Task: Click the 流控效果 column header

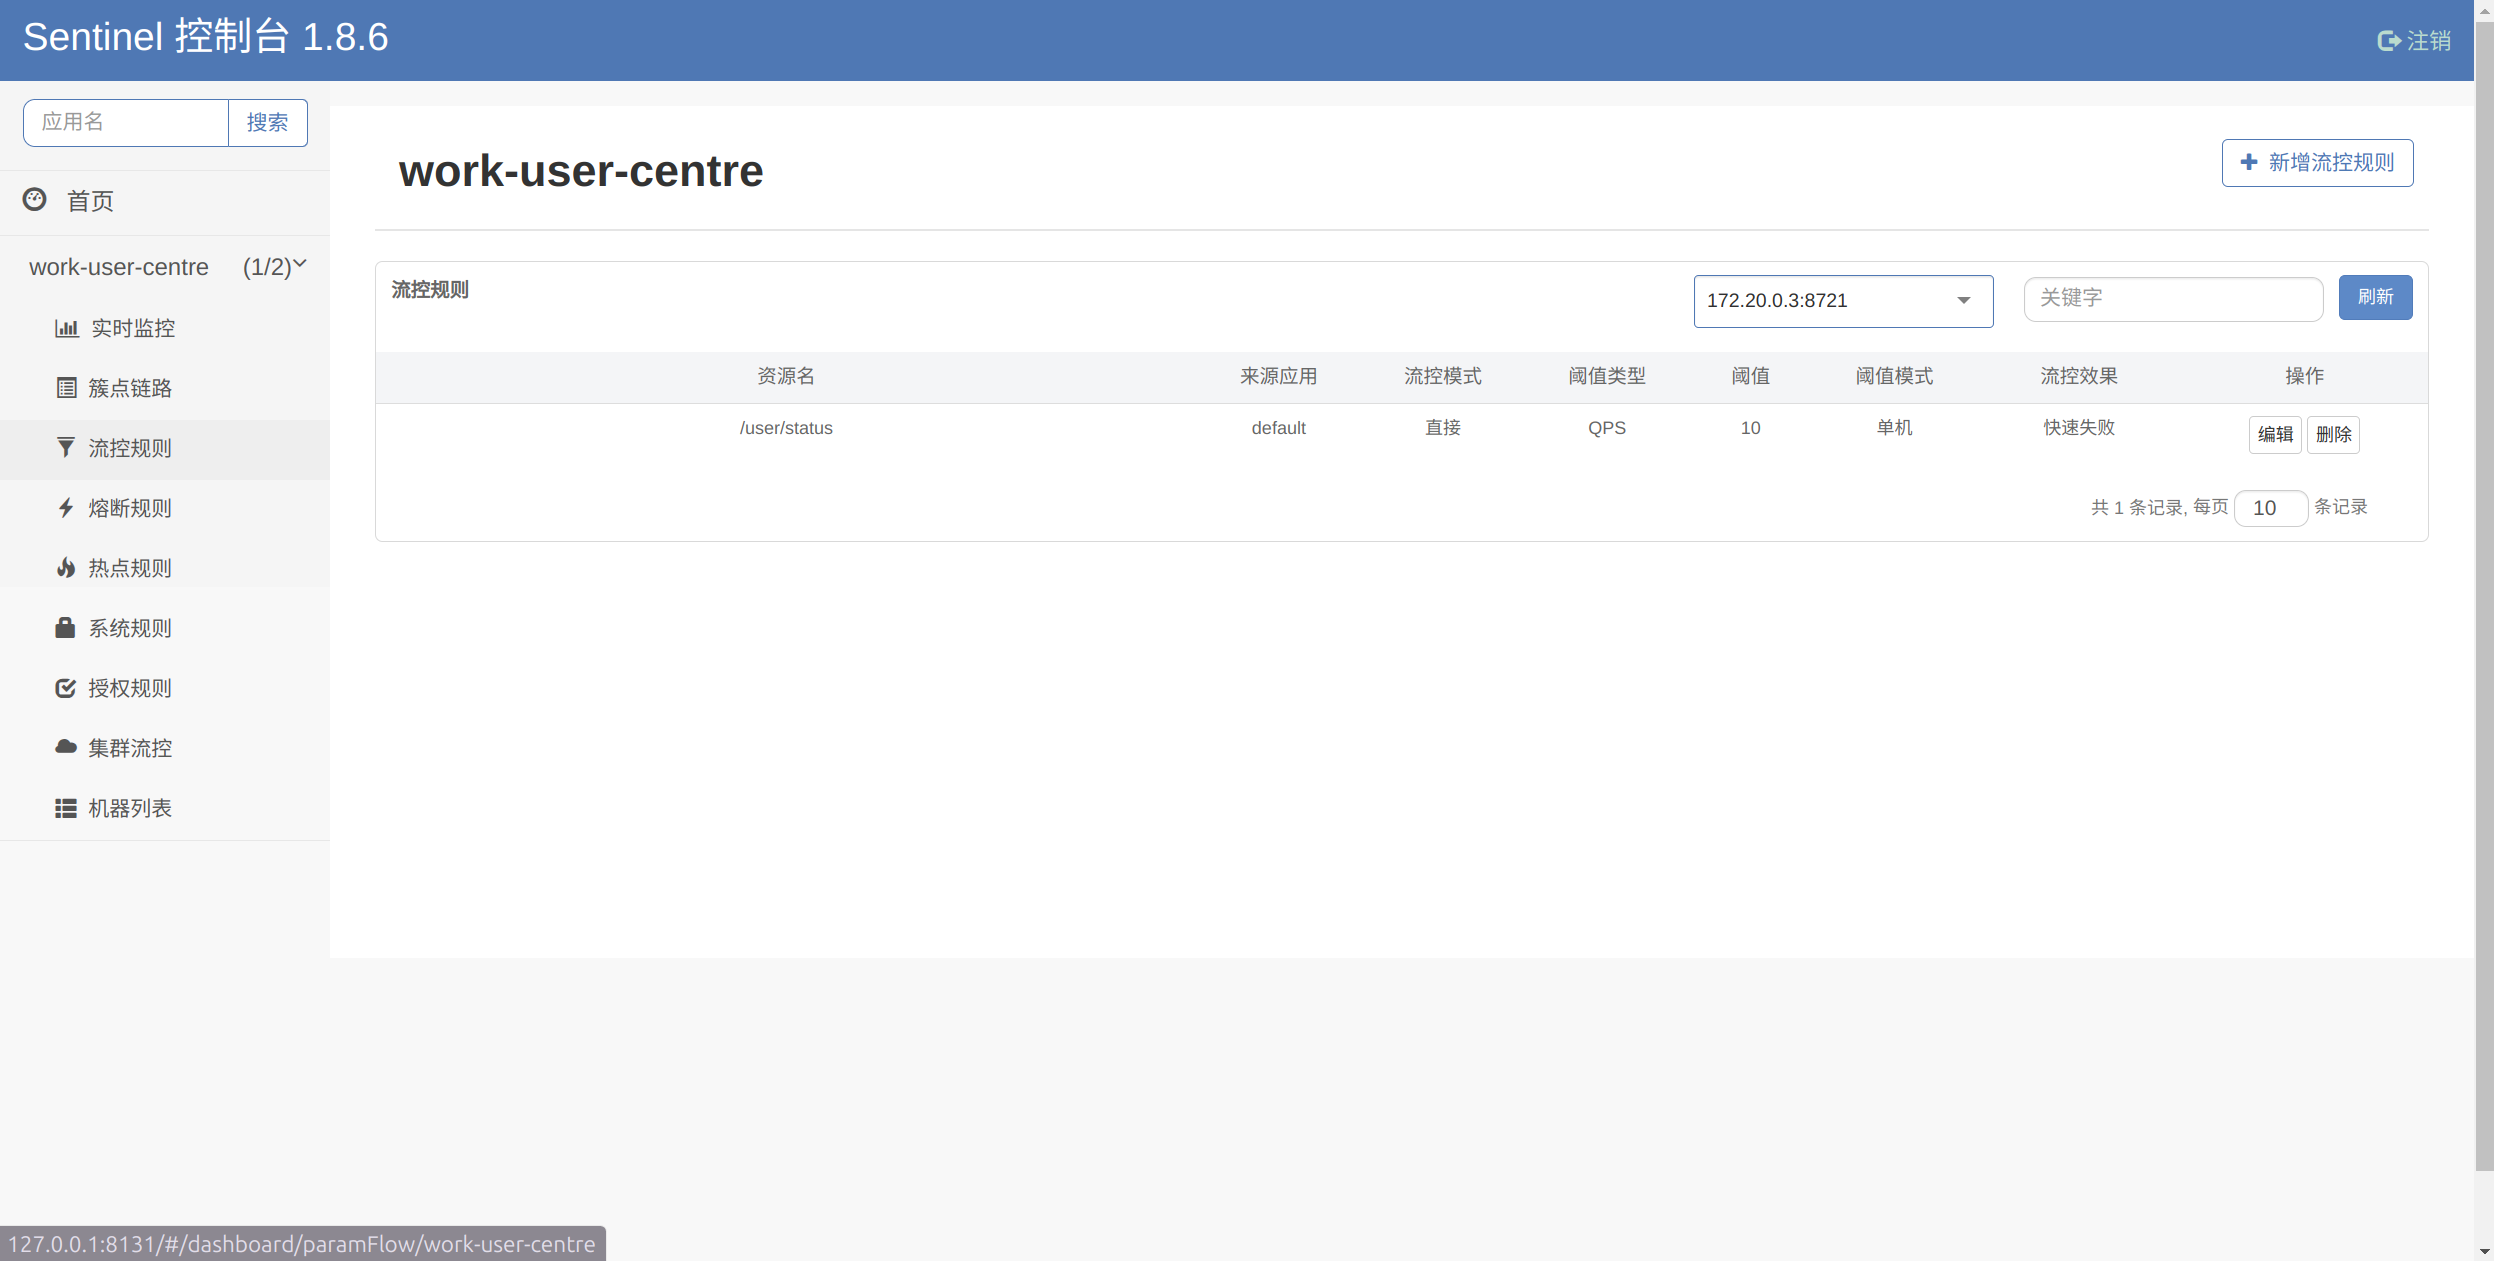Action: [x=2078, y=376]
